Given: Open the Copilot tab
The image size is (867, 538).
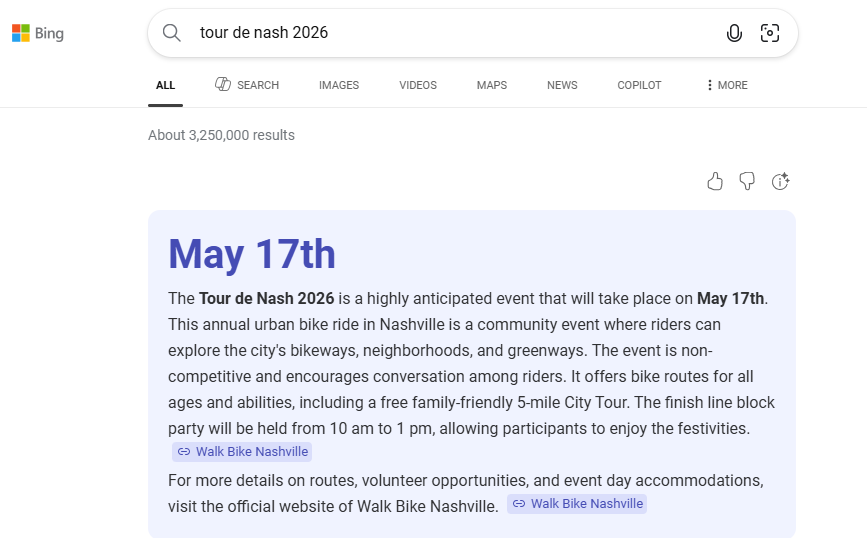Looking at the screenshot, I should click(639, 85).
